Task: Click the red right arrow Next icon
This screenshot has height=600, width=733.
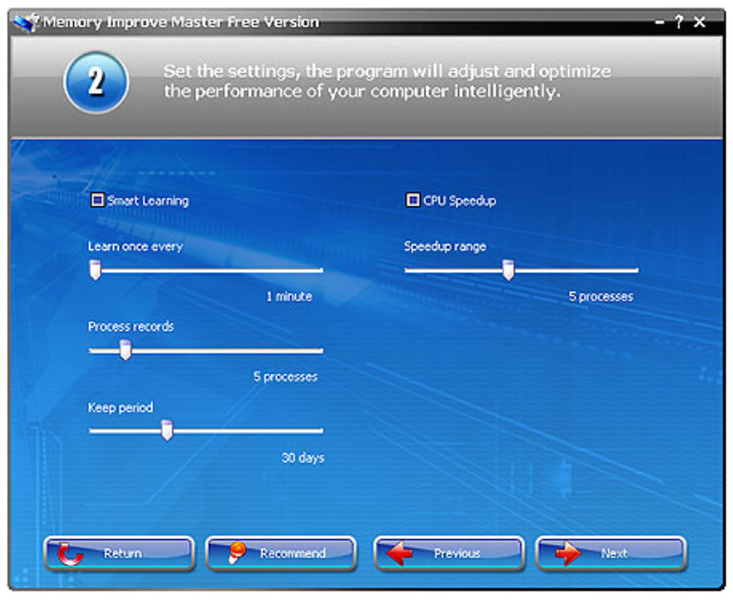Action: [x=568, y=554]
